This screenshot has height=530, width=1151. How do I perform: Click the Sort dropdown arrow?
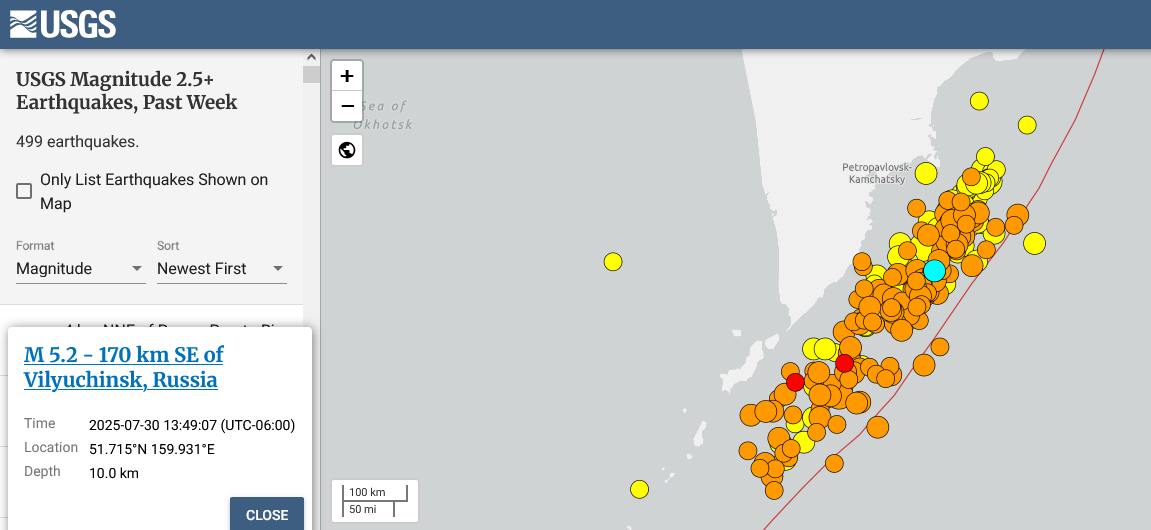(x=278, y=269)
